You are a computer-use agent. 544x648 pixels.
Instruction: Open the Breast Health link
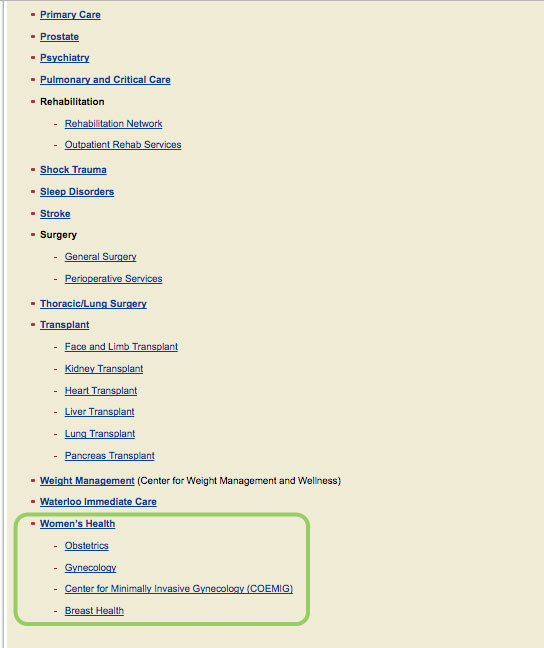pos(94,610)
